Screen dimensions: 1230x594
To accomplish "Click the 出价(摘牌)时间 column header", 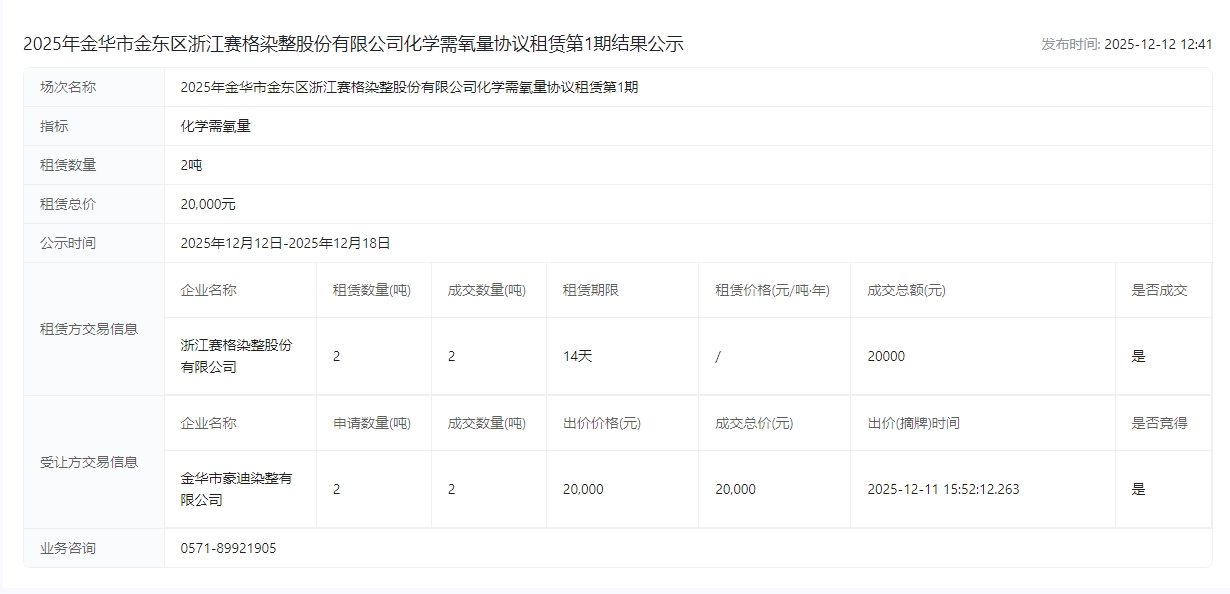I will tap(913, 423).
